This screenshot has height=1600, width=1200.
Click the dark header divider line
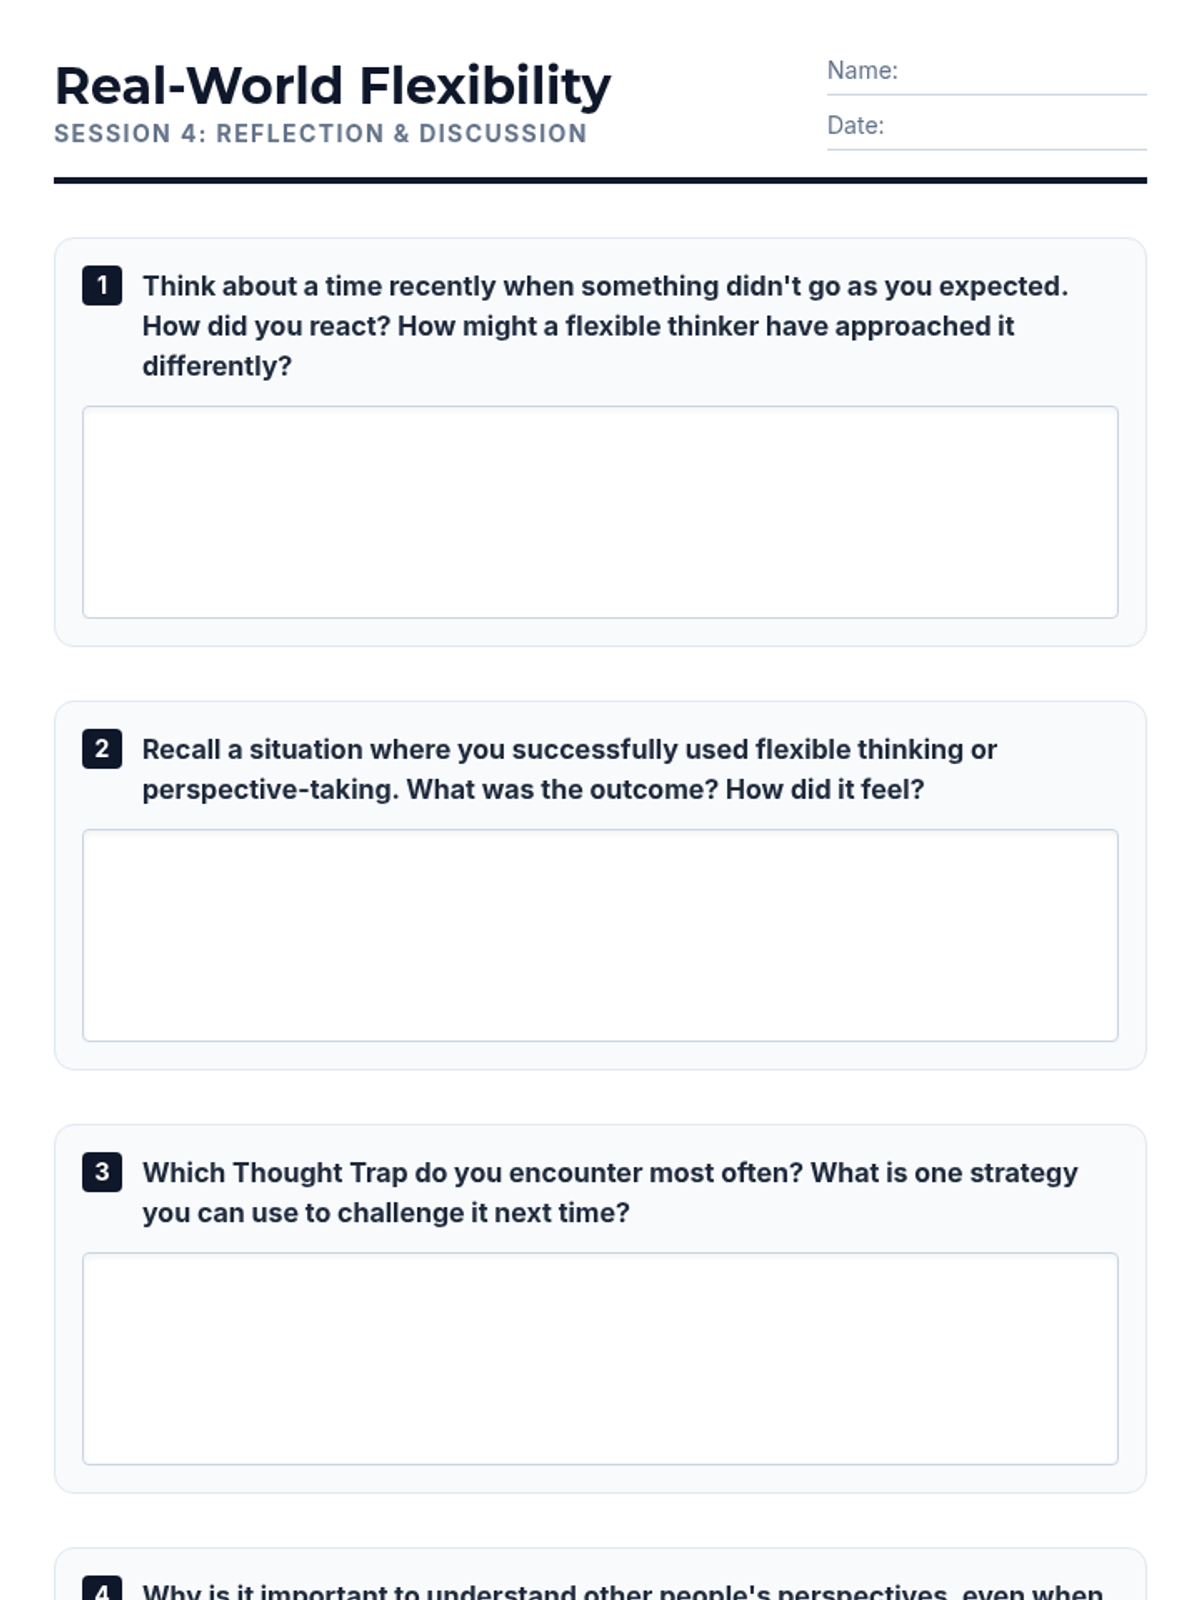600,181
